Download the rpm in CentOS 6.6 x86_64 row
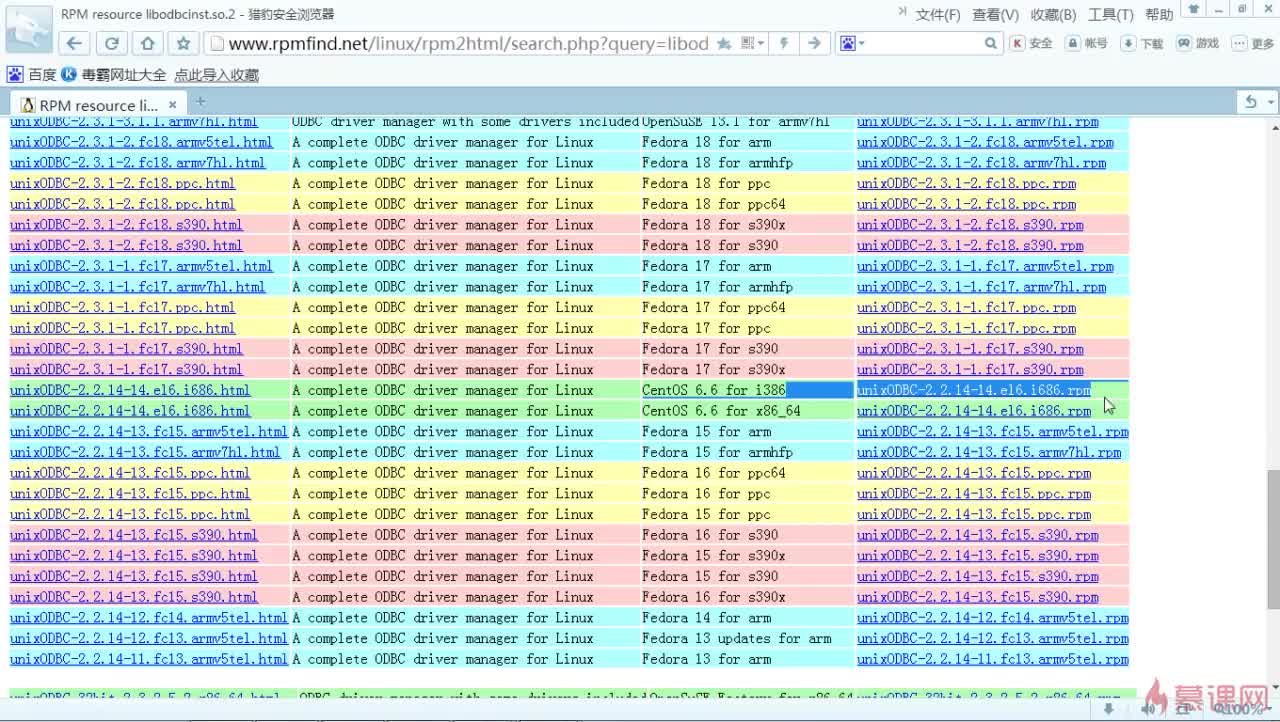 click(974, 411)
